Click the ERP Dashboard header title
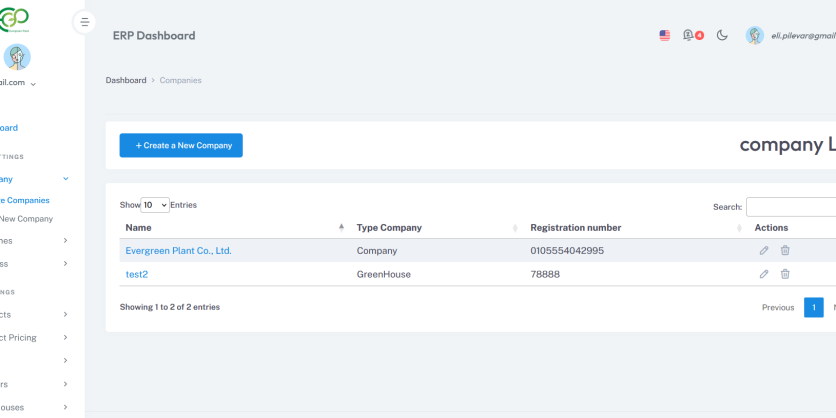 [x=154, y=36]
